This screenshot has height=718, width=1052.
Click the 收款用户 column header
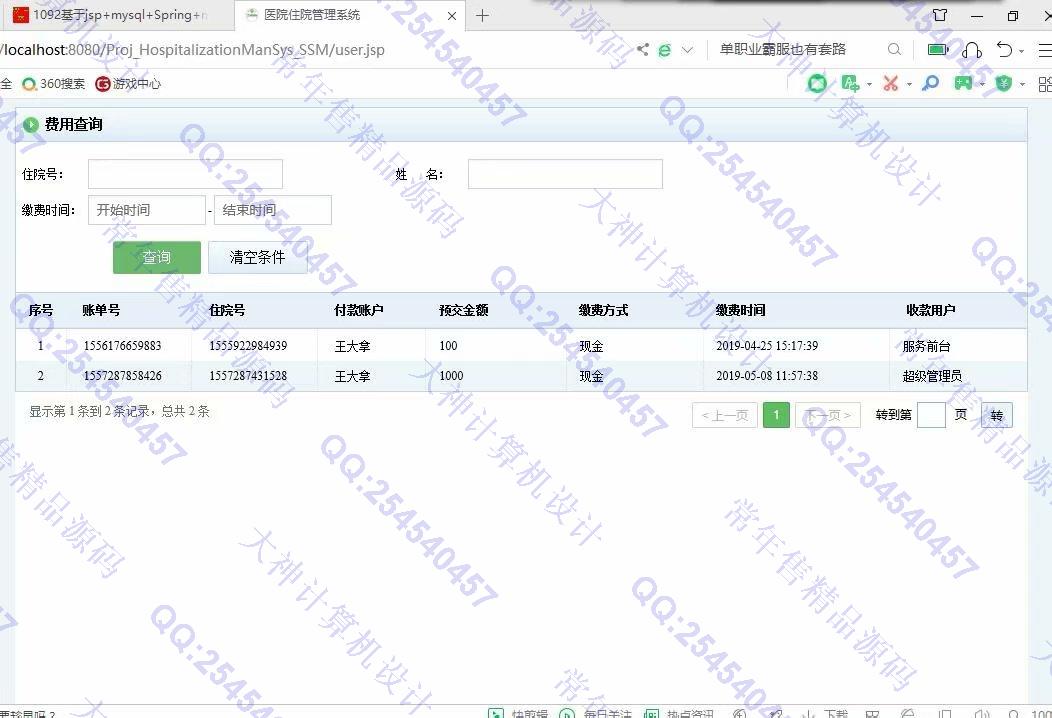point(931,310)
